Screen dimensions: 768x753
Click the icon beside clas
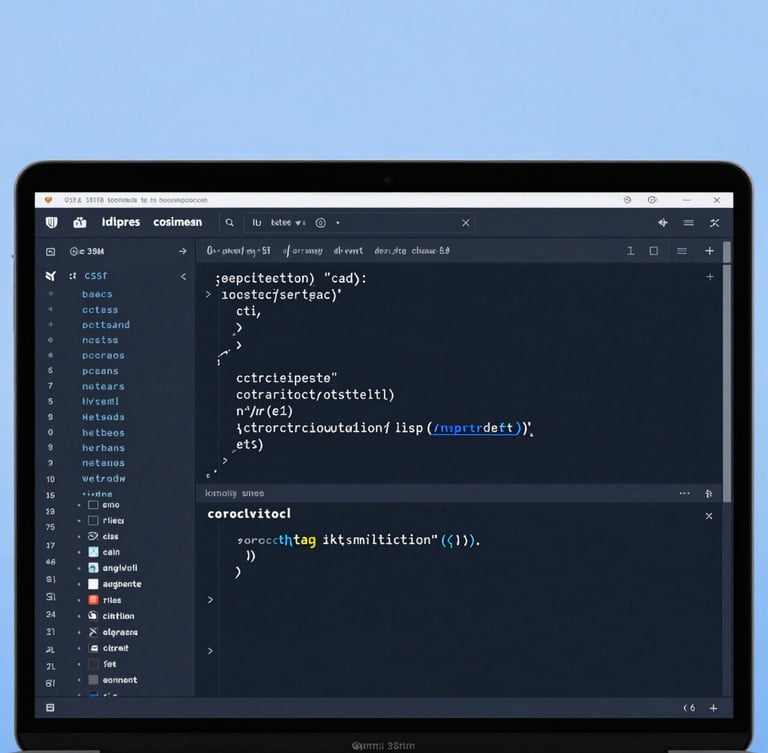pos(93,536)
